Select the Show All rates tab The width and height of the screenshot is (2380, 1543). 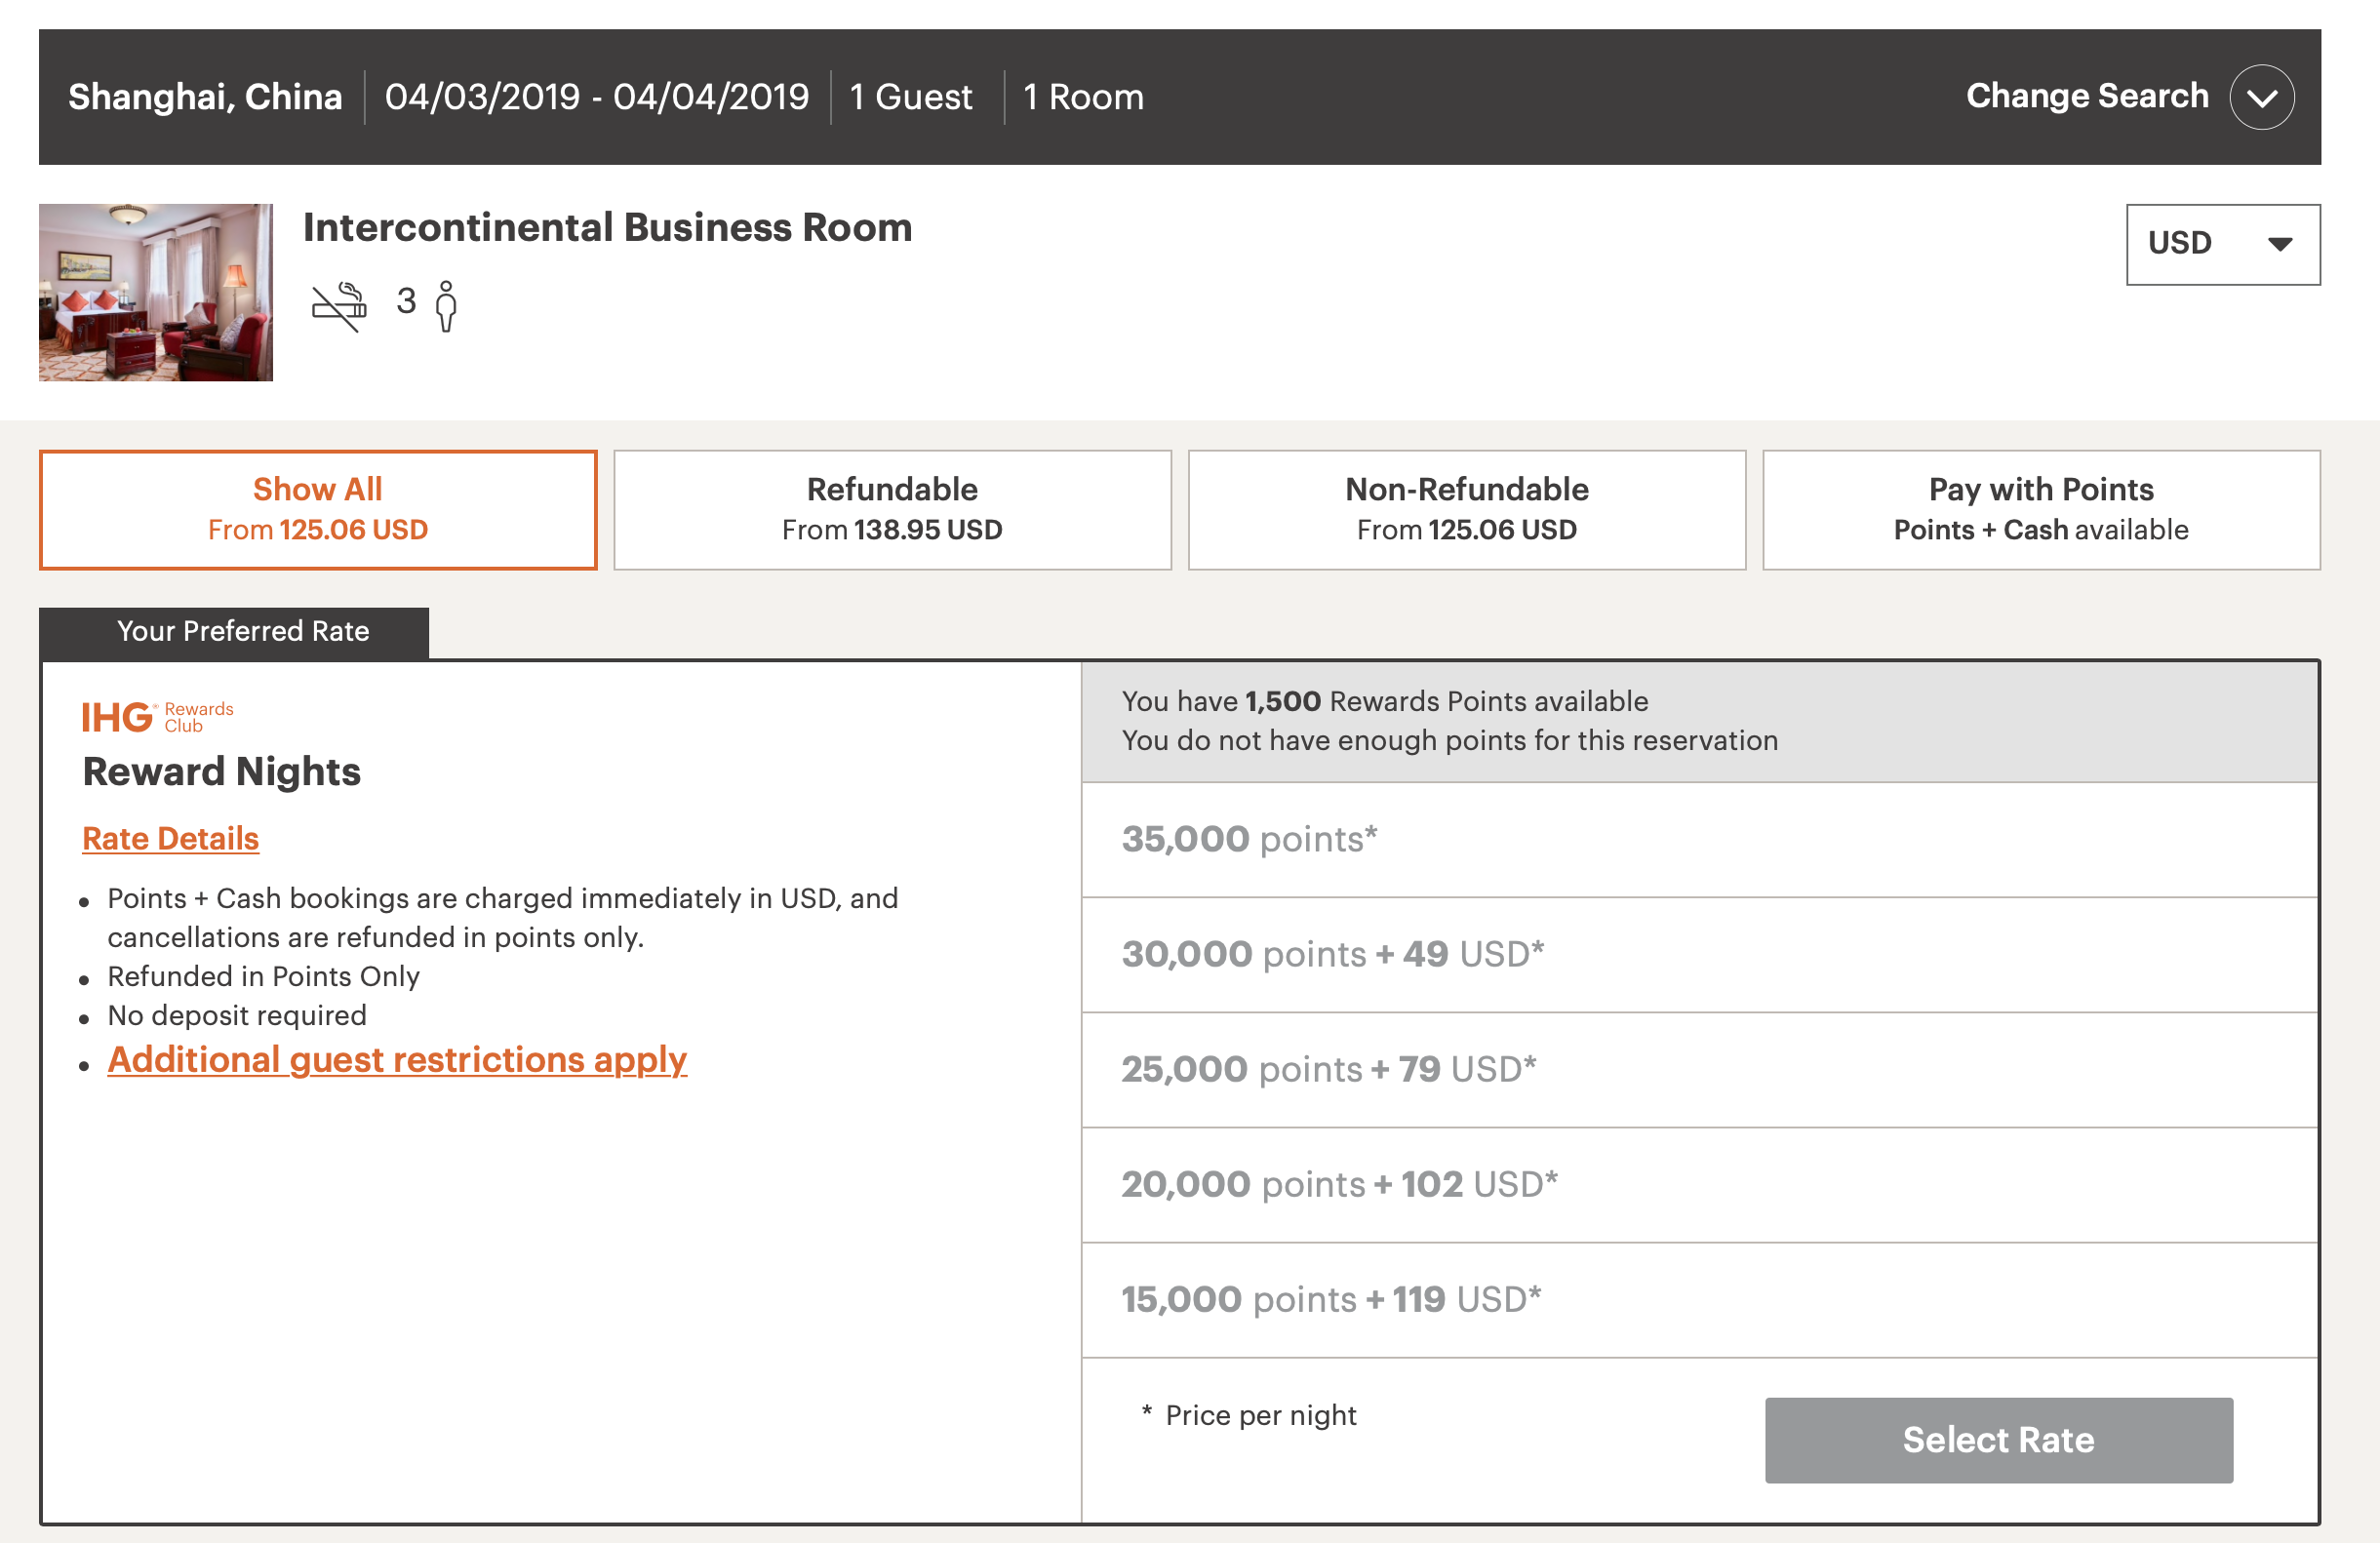(318, 510)
